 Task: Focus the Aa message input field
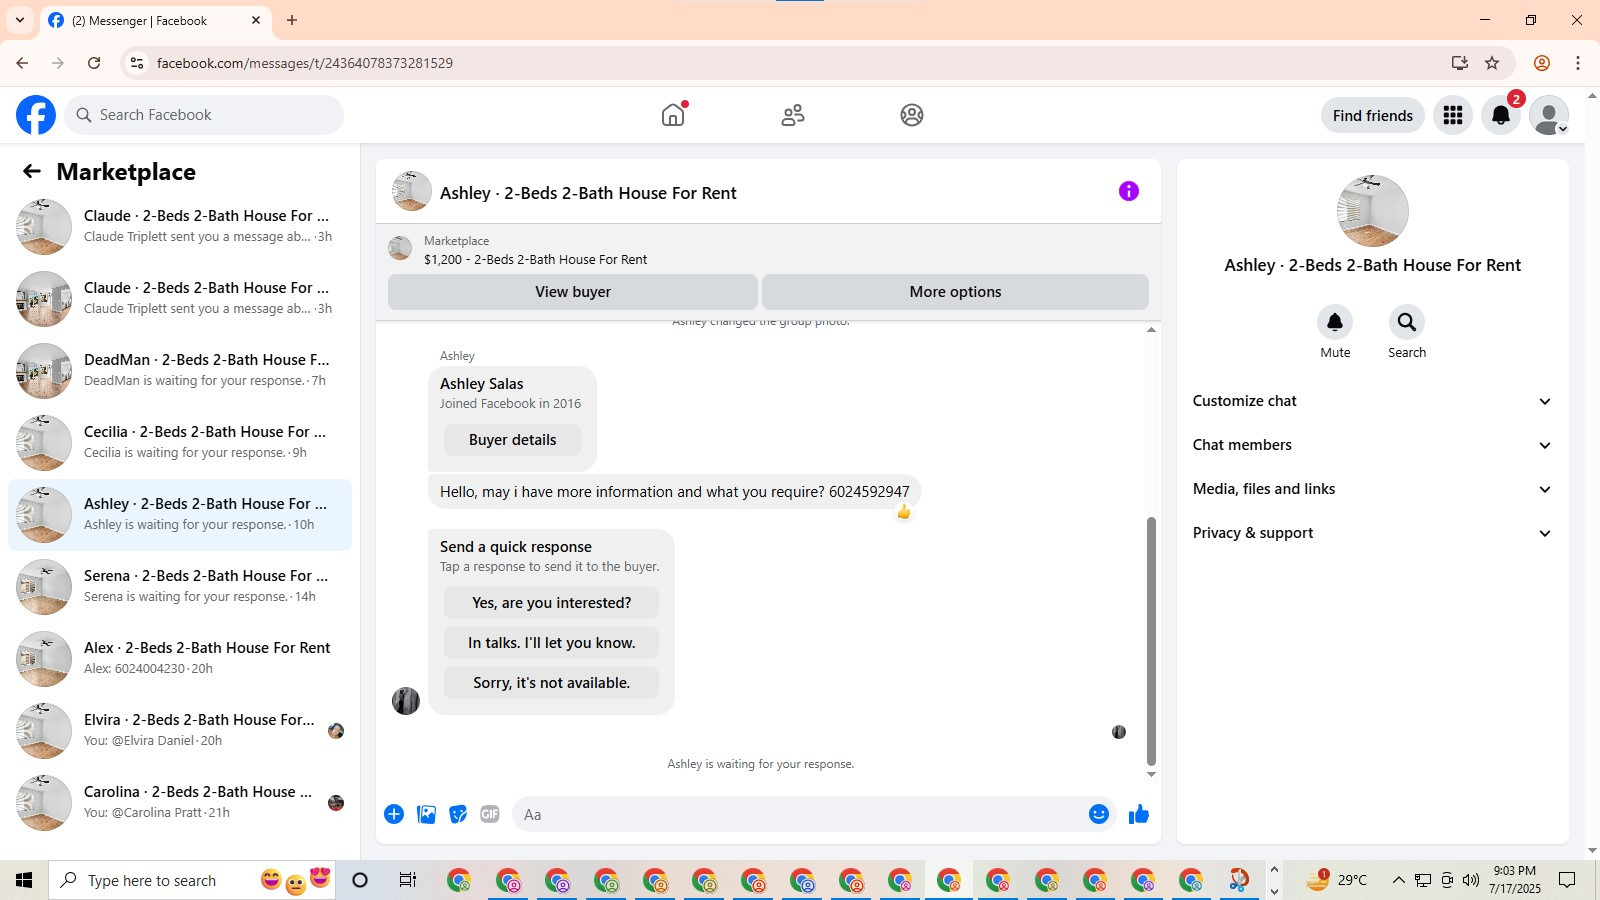coord(798,814)
